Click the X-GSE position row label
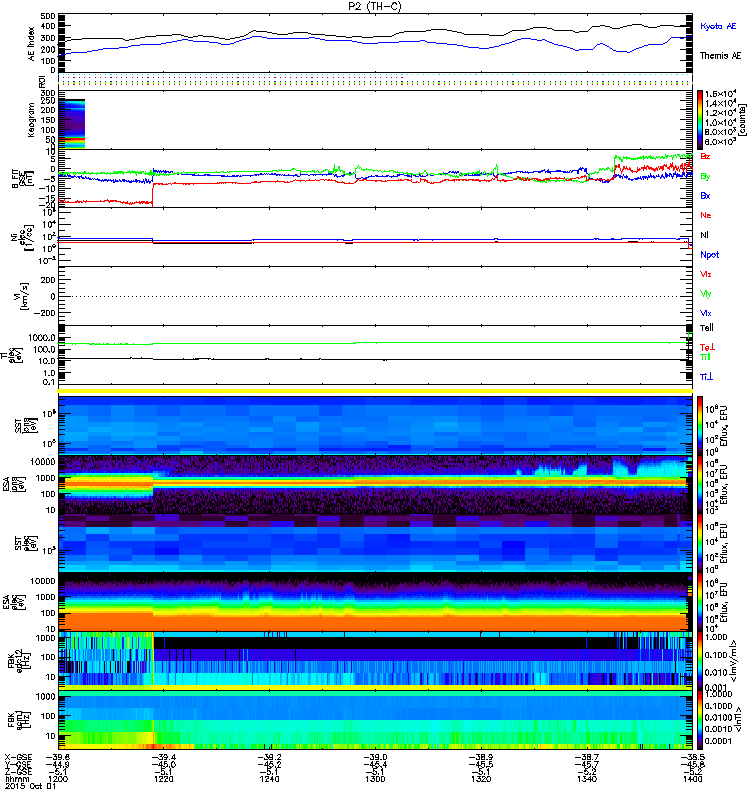The height and width of the screenshot is (800, 750). [18, 758]
